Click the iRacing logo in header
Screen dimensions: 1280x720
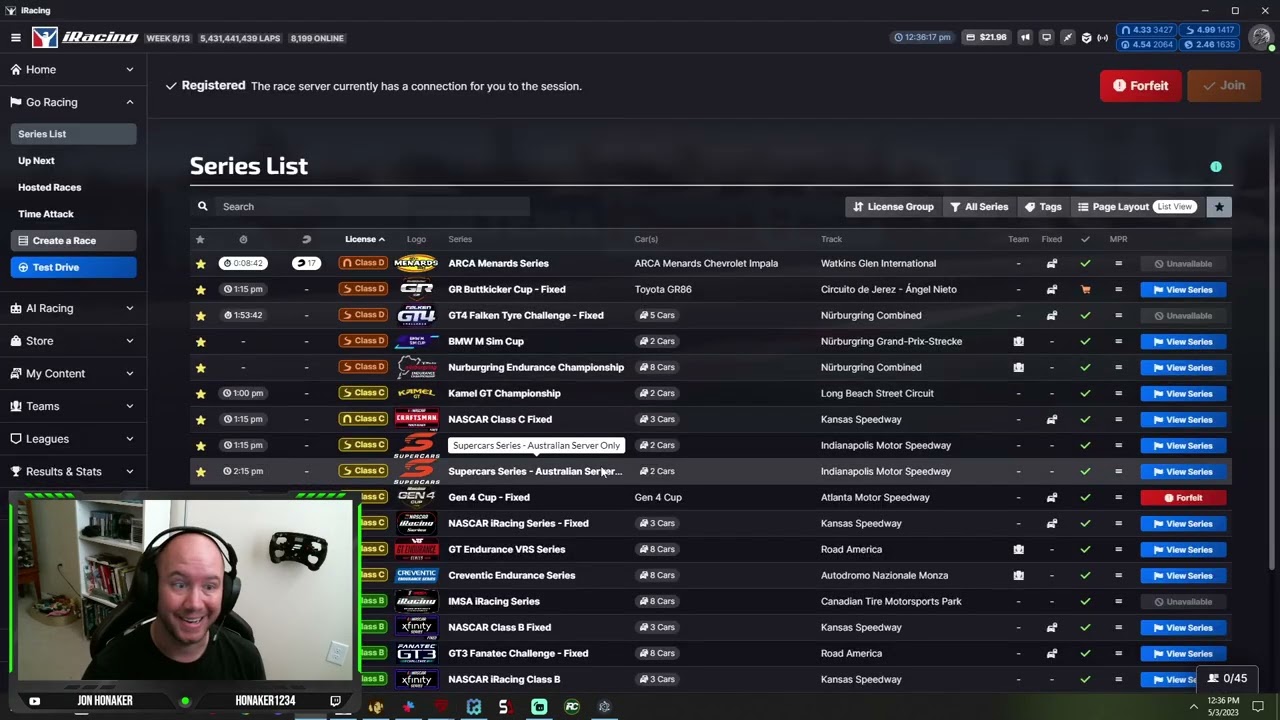pos(85,37)
